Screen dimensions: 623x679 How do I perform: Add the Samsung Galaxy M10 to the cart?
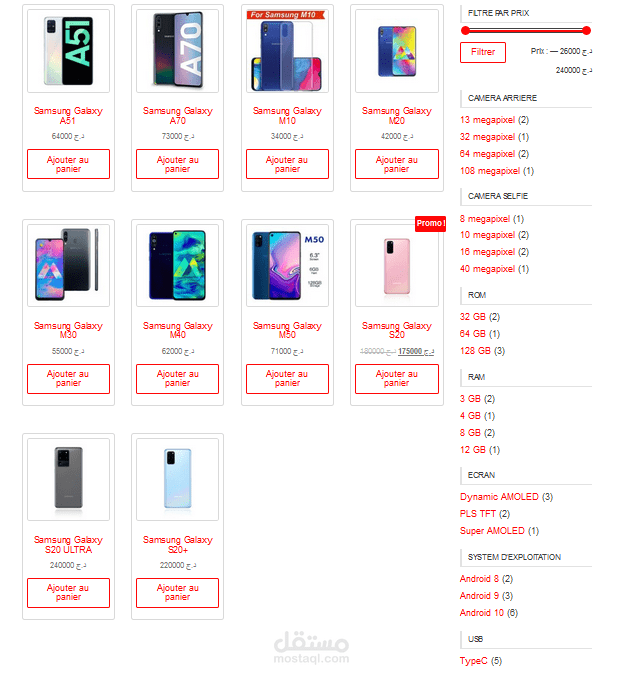287,164
